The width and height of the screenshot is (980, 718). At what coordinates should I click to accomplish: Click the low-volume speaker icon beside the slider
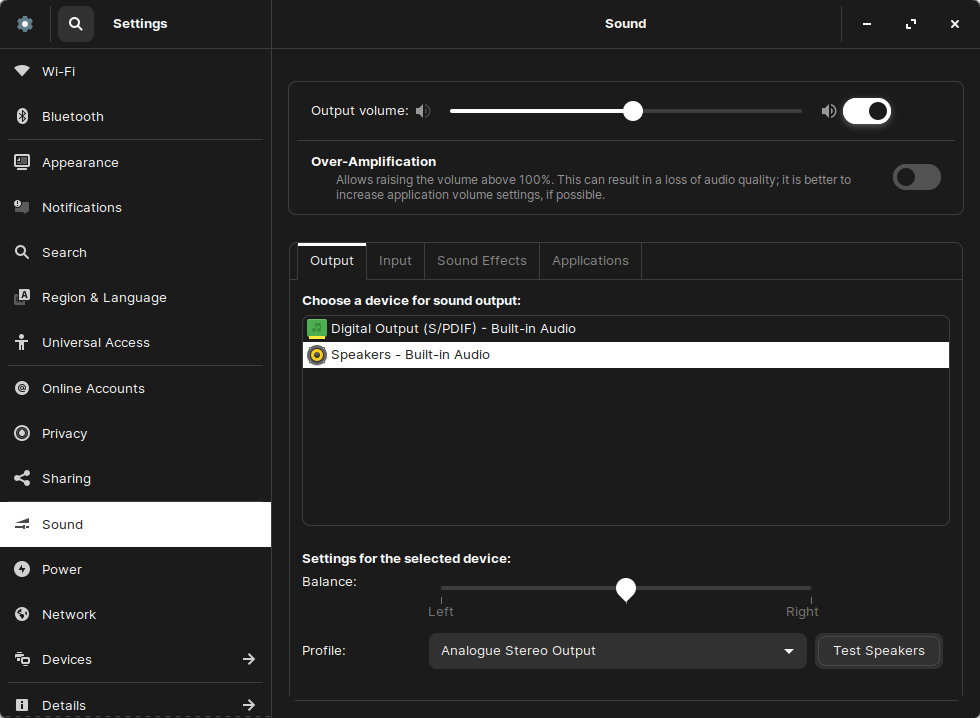click(423, 111)
